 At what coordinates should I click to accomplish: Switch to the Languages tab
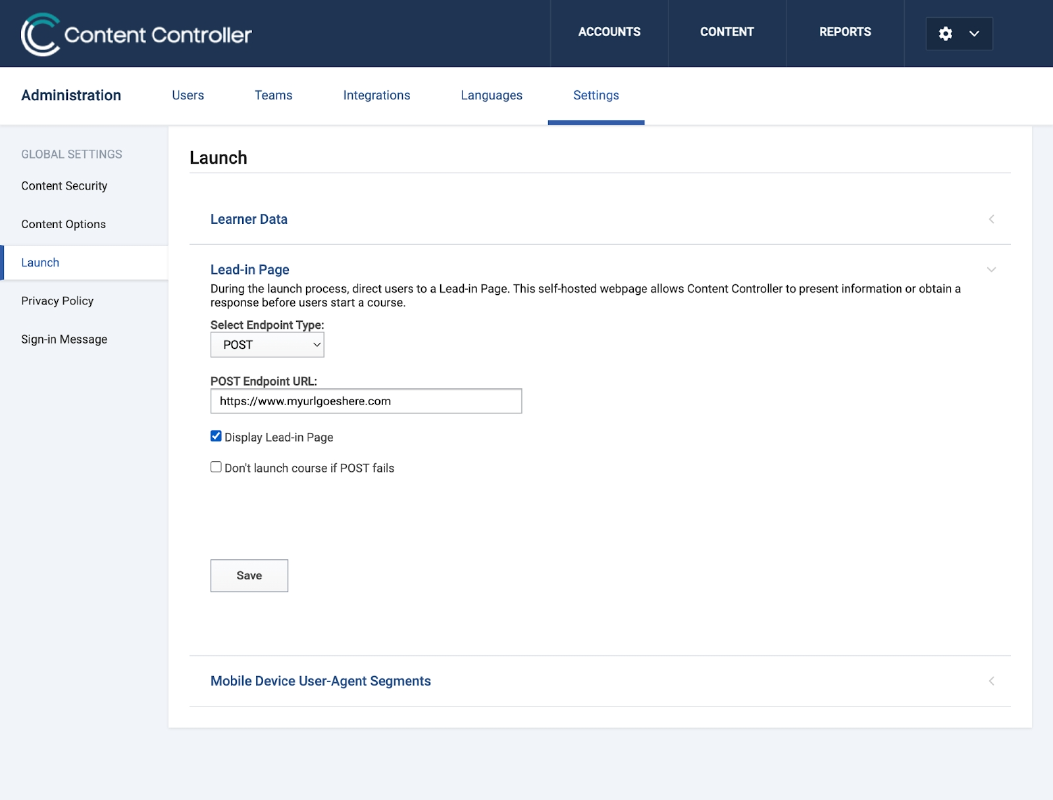click(x=492, y=95)
